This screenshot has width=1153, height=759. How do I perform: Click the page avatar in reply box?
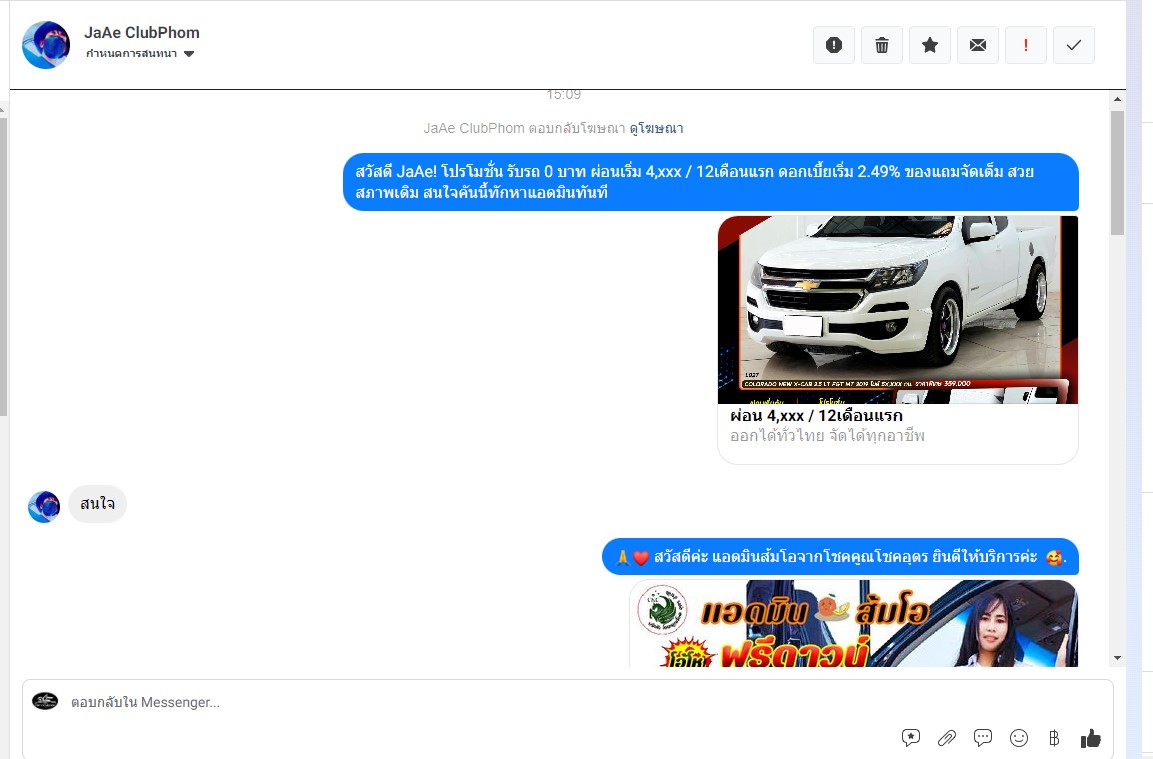pos(45,701)
